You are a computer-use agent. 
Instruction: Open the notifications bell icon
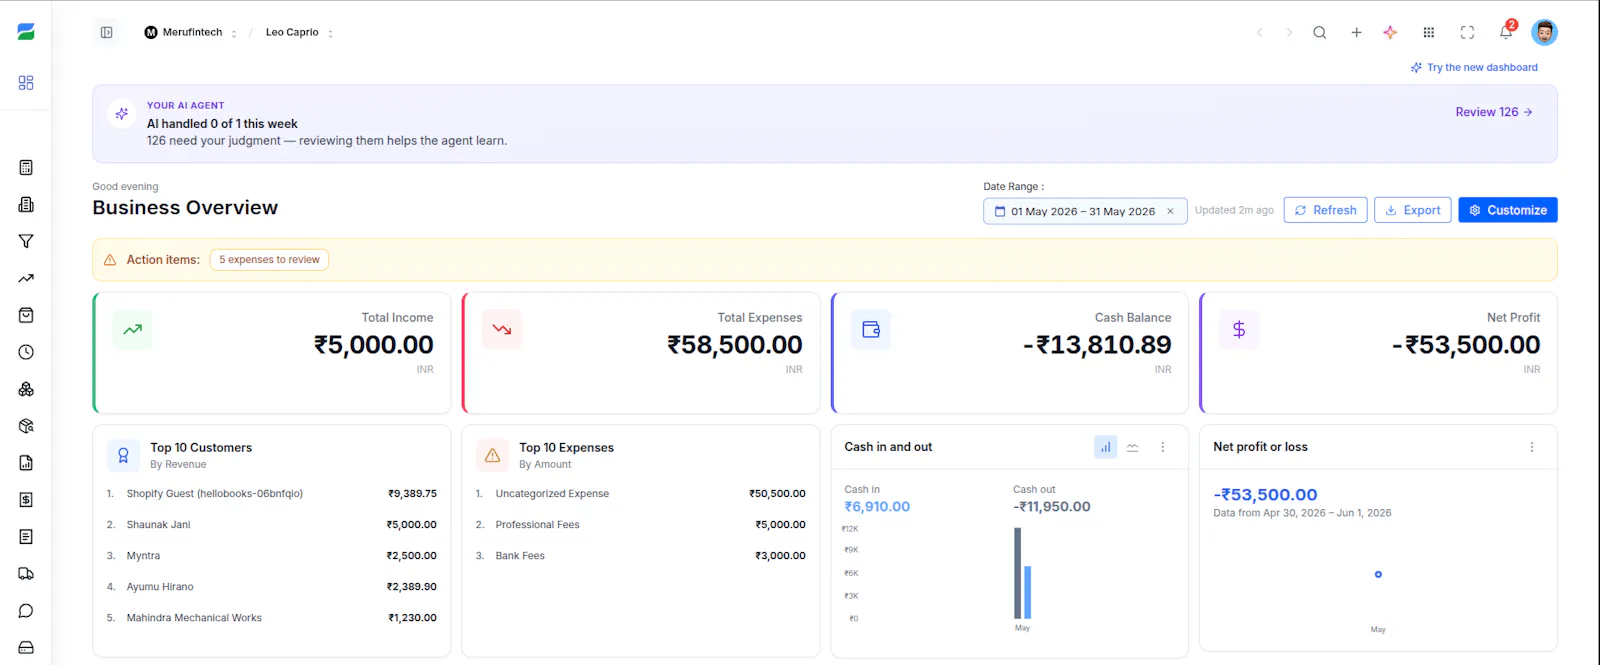point(1506,32)
